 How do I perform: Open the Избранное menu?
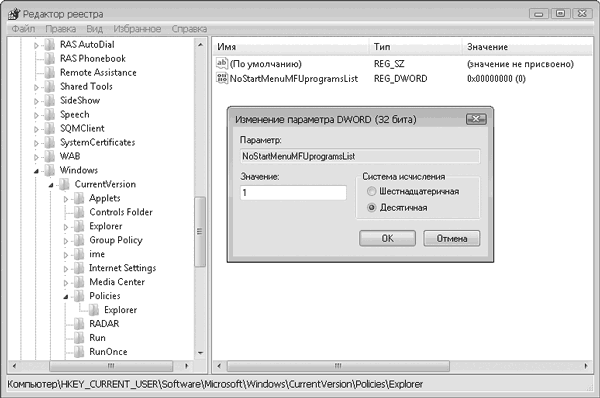pyautogui.click(x=137, y=29)
